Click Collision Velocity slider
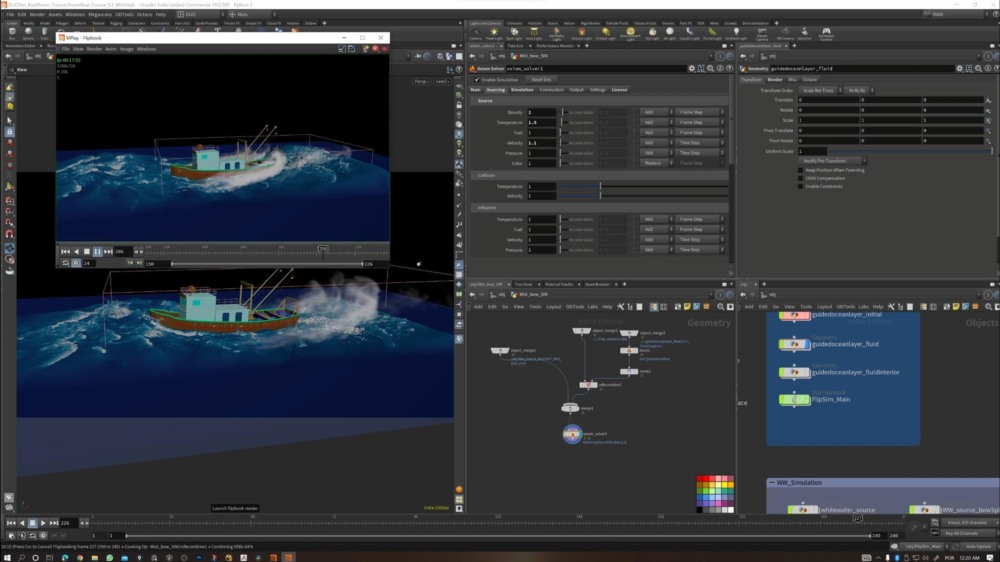The width and height of the screenshot is (1000, 562). (642, 196)
